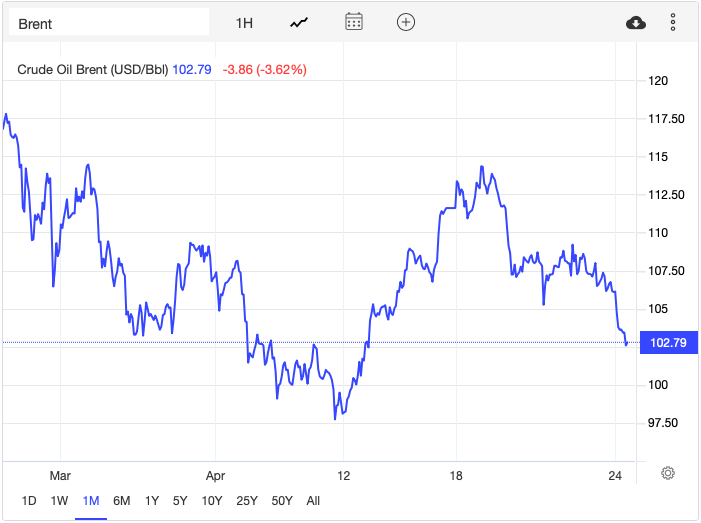Open the three-dot more options menu
This screenshot has height=523, width=701.
(673, 23)
